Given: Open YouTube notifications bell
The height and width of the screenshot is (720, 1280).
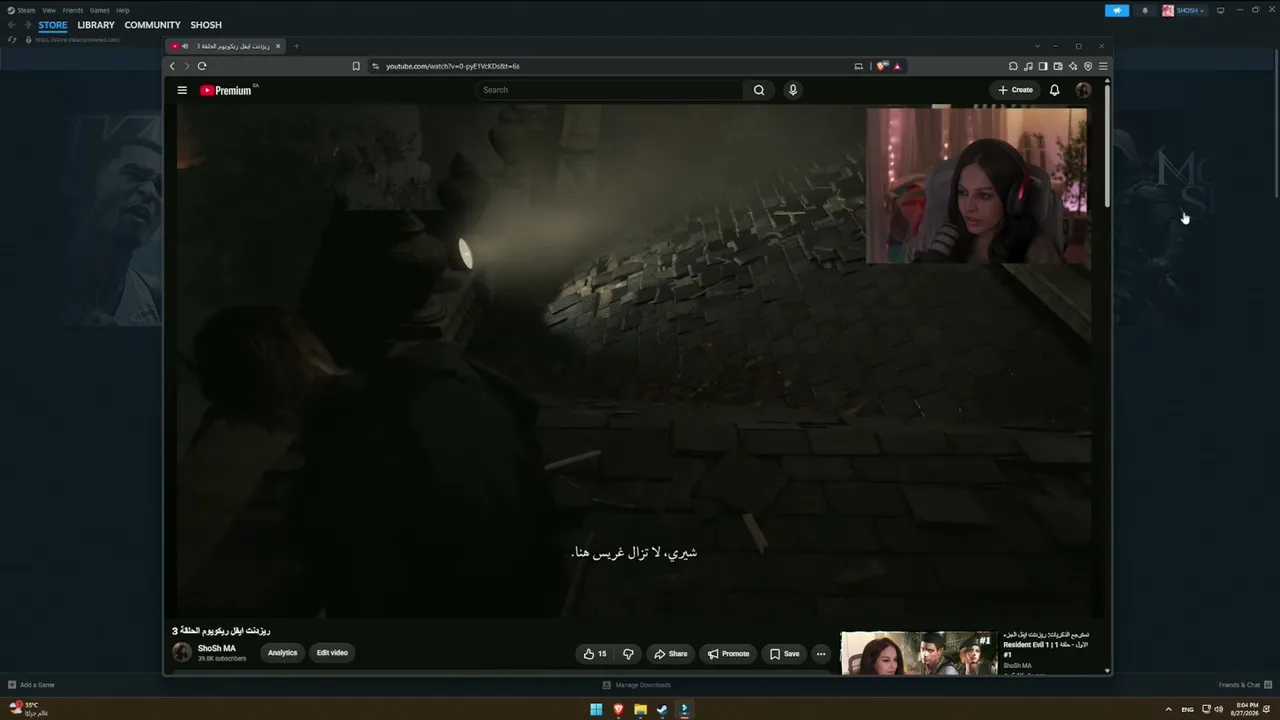Looking at the screenshot, I should click(x=1054, y=90).
